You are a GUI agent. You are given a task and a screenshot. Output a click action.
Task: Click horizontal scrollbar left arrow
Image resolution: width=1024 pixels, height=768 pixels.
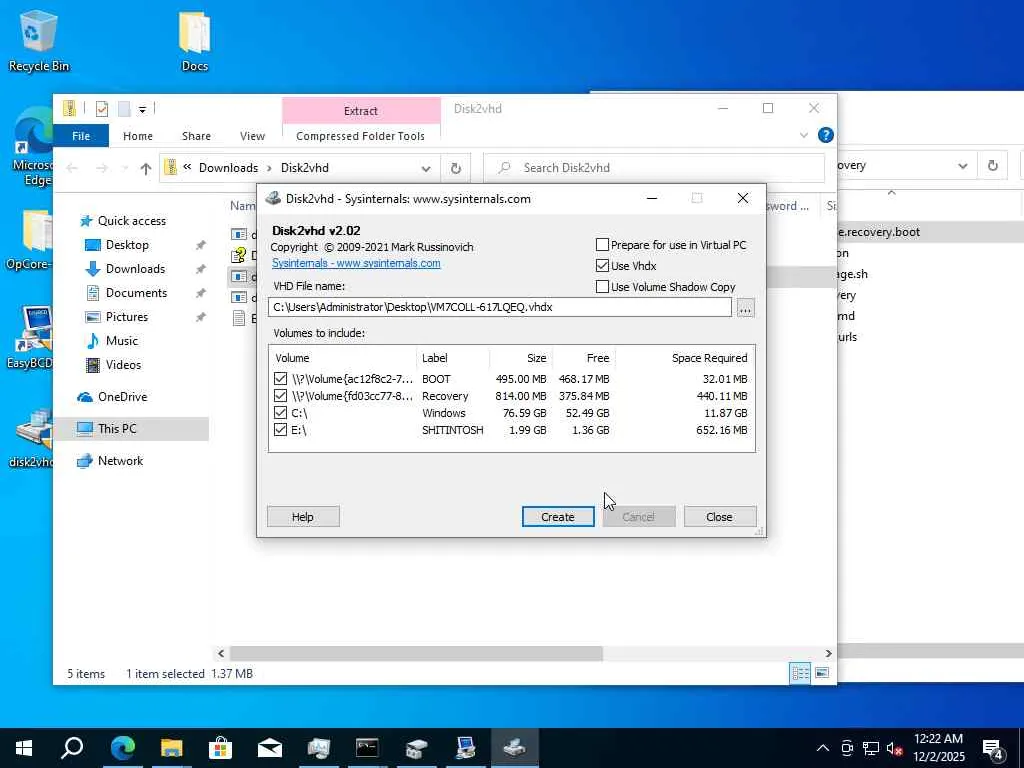pyautogui.click(x=221, y=653)
